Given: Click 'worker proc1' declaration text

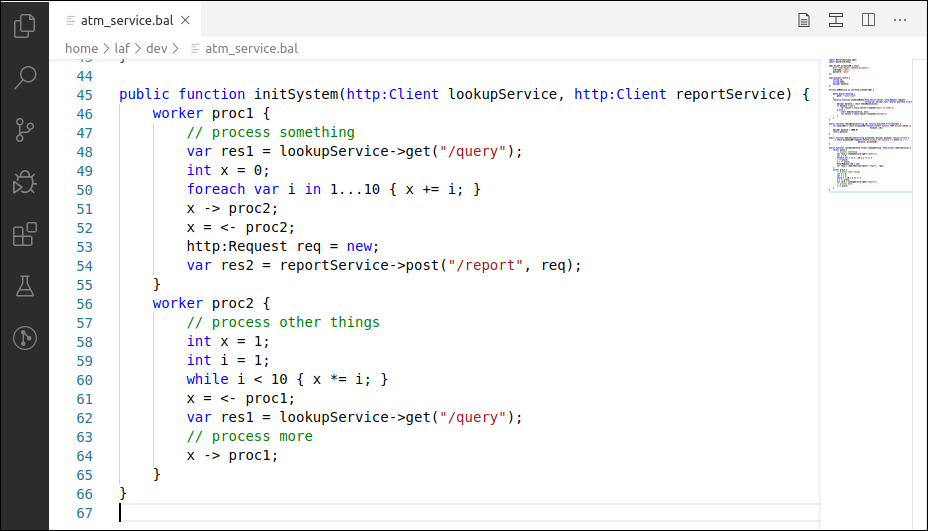Looking at the screenshot, I should pos(203,113).
